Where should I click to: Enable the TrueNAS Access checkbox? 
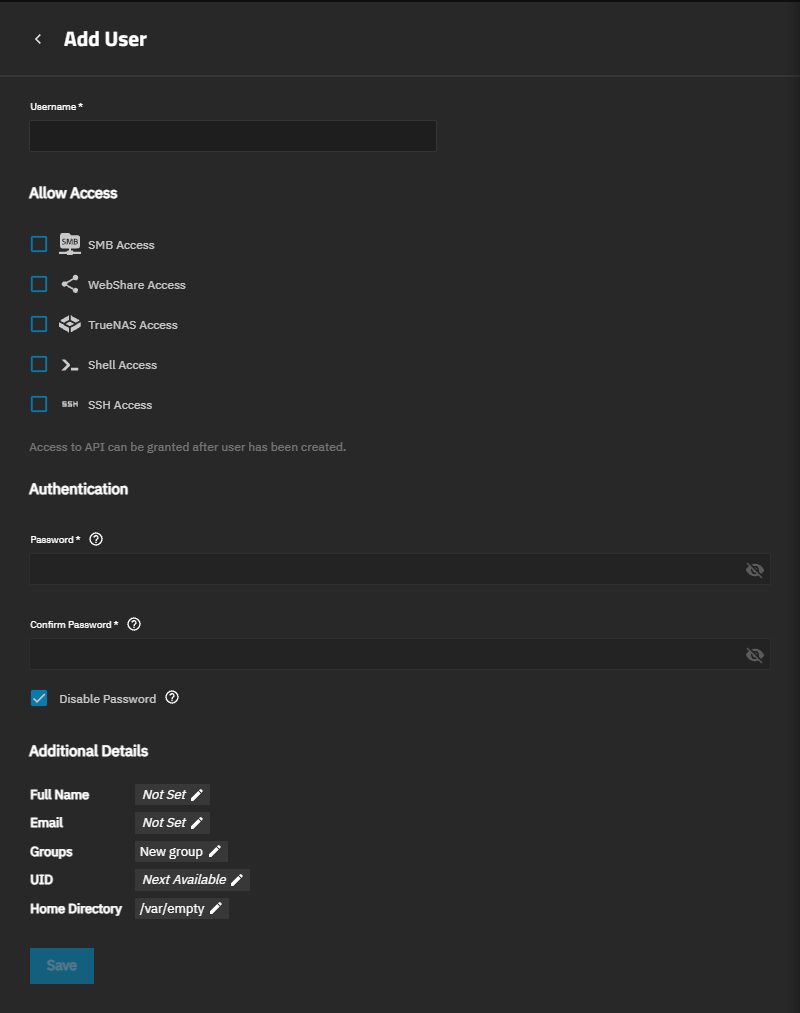[39, 324]
